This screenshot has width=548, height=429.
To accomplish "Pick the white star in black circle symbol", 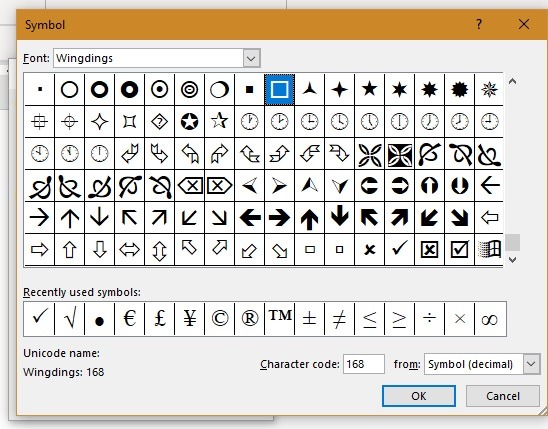I will [190, 122].
